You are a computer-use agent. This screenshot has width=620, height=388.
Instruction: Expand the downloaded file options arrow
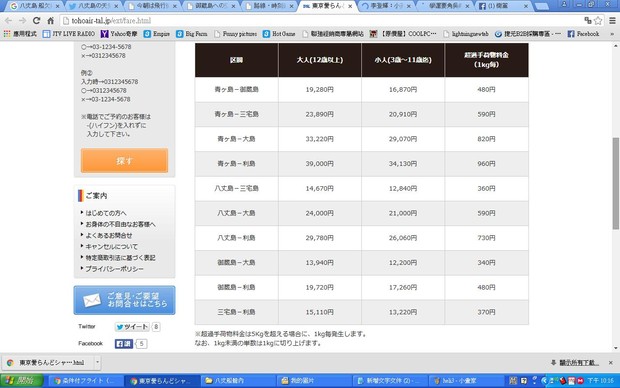[x=97, y=362]
